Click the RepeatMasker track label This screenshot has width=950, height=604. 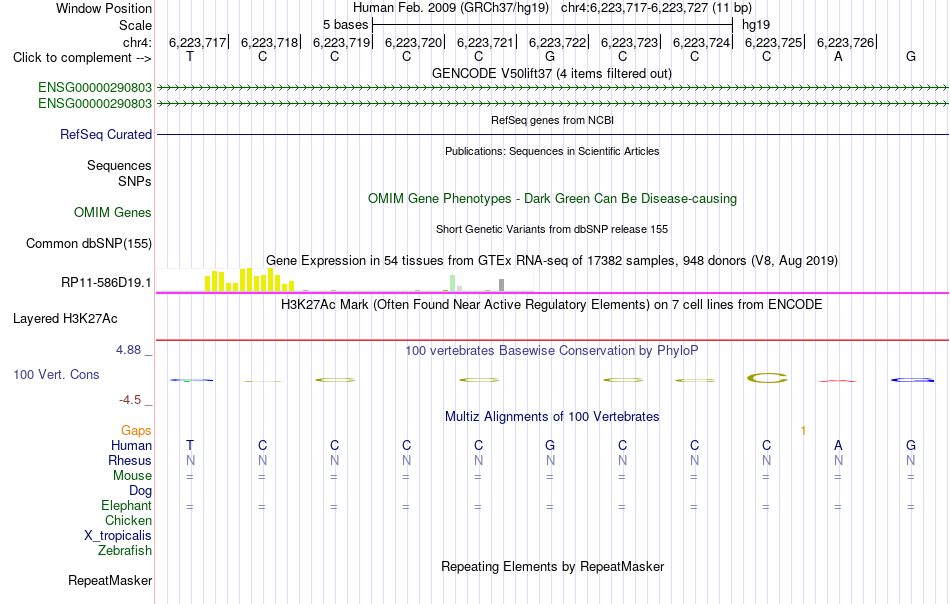point(110,580)
